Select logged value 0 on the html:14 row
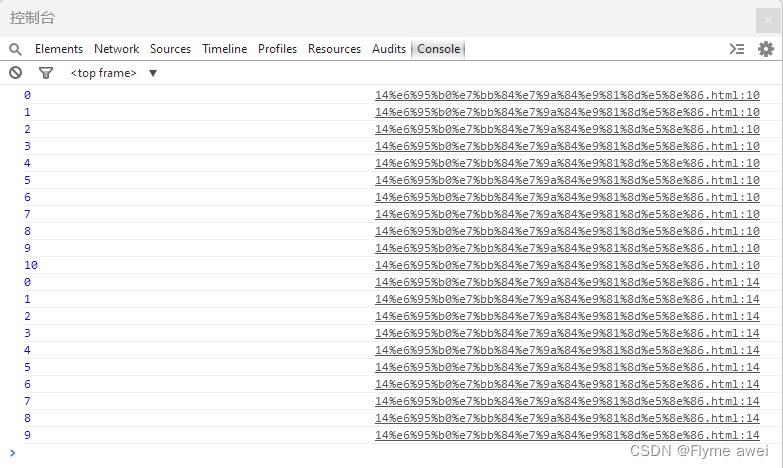This screenshot has height=468, width=783. click(27, 282)
